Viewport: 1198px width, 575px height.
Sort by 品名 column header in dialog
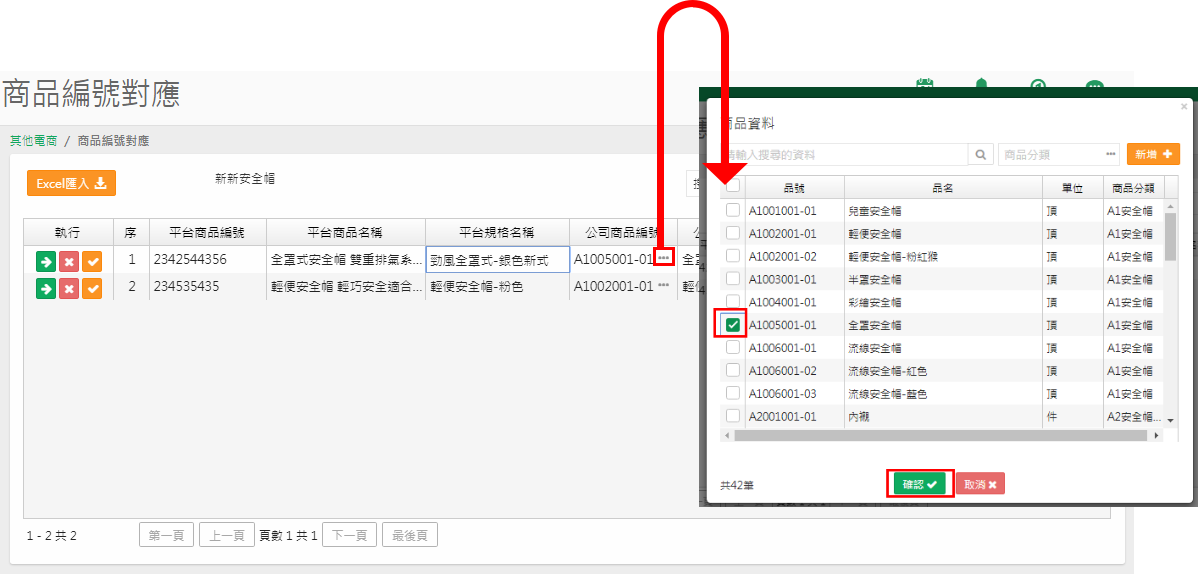point(944,187)
